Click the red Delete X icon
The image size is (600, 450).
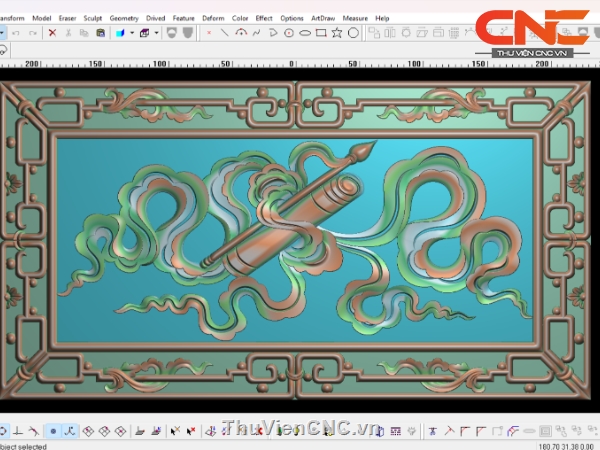pos(52,33)
